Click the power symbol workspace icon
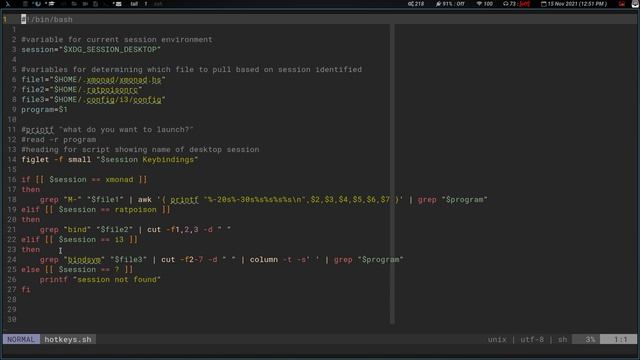The image size is (640, 360). [x=38, y=4]
